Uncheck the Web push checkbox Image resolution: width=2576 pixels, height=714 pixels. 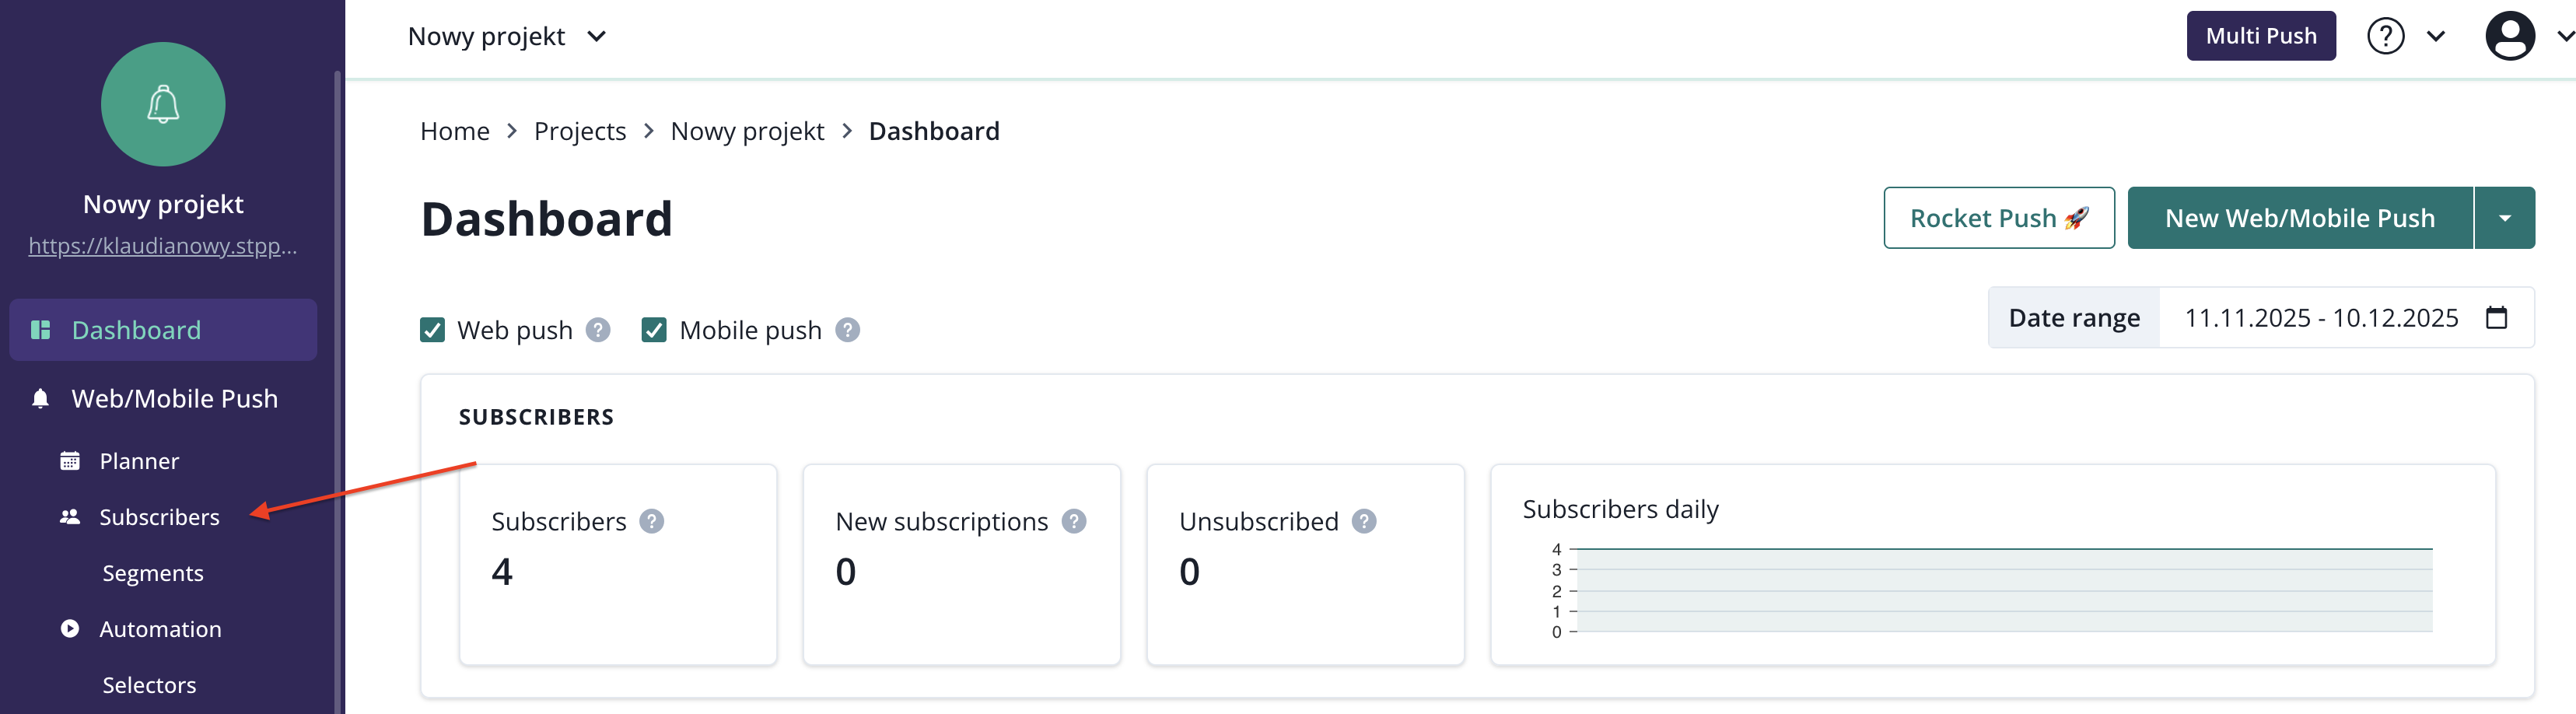tap(432, 330)
